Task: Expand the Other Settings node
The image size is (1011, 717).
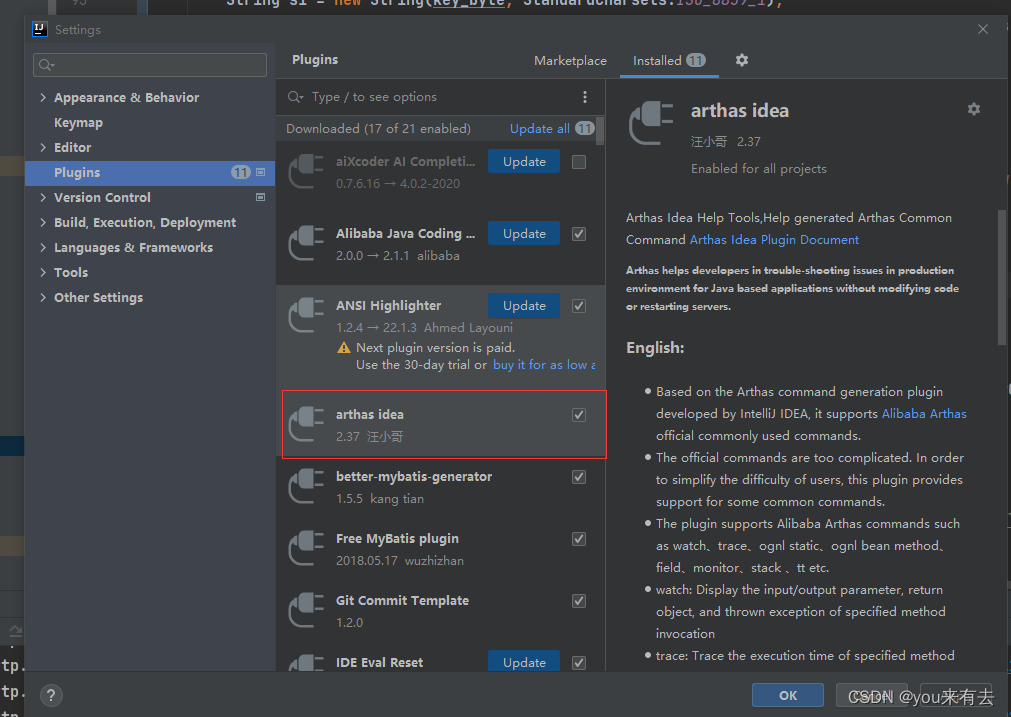Action: click(x=43, y=297)
